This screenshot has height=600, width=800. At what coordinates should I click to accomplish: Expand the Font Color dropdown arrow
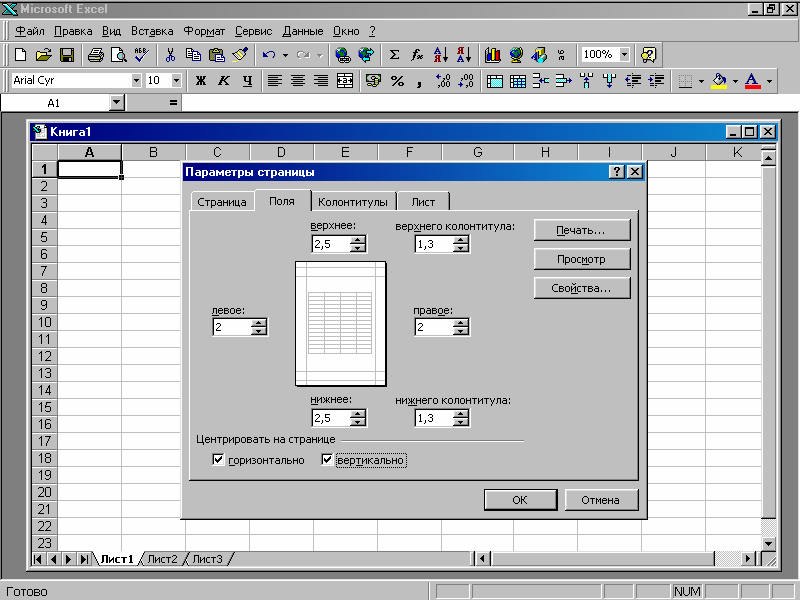(x=769, y=81)
